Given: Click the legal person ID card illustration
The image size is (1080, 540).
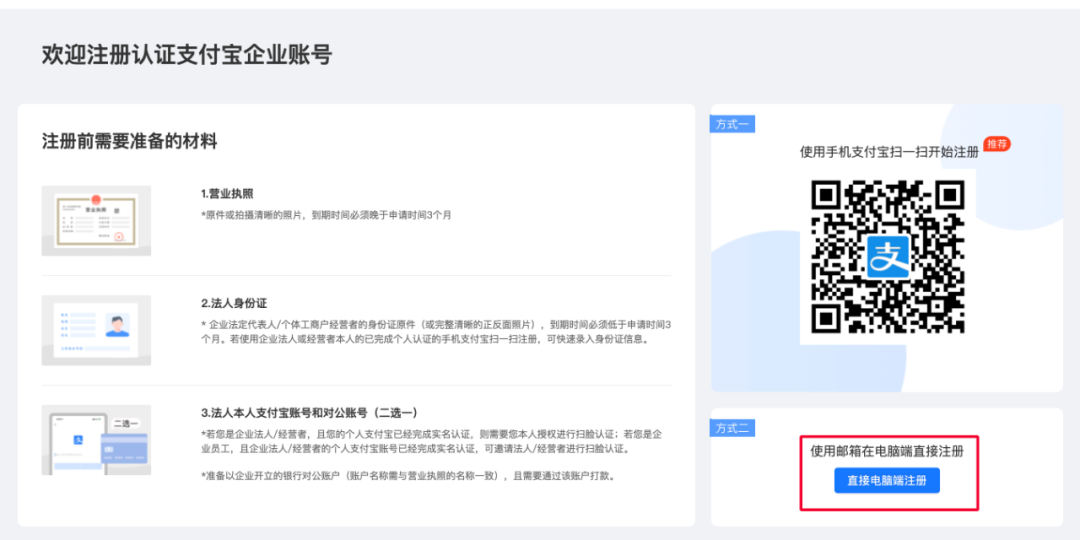Looking at the screenshot, I should point(96,330).
